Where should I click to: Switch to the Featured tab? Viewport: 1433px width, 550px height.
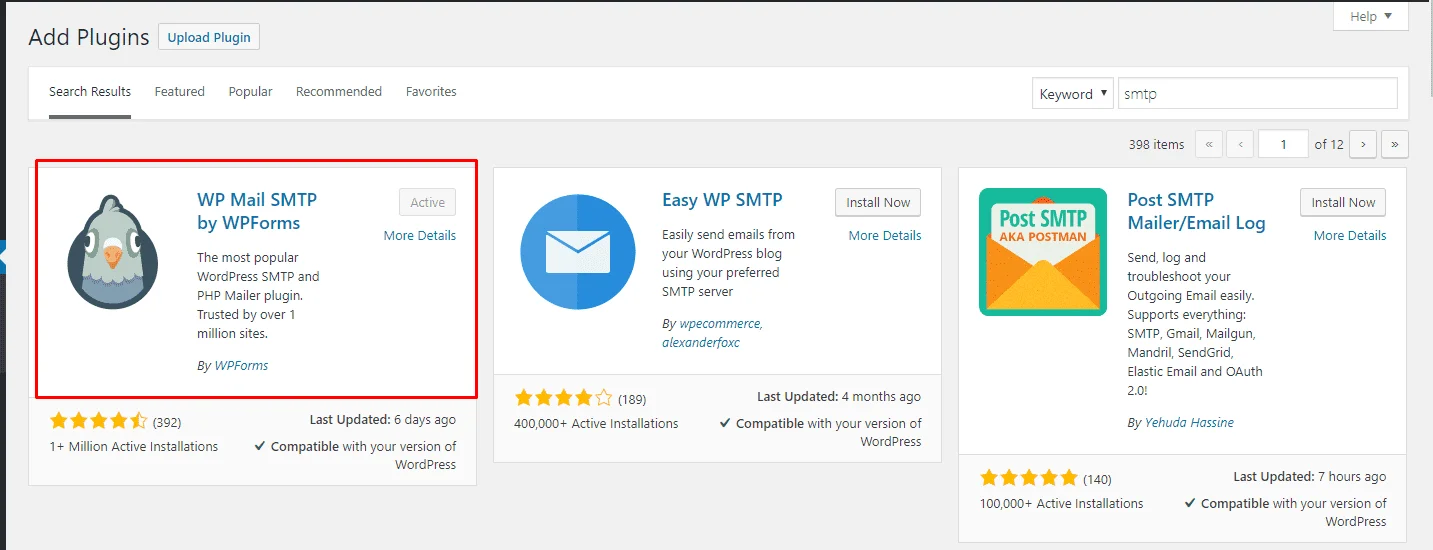click(180, 91)
